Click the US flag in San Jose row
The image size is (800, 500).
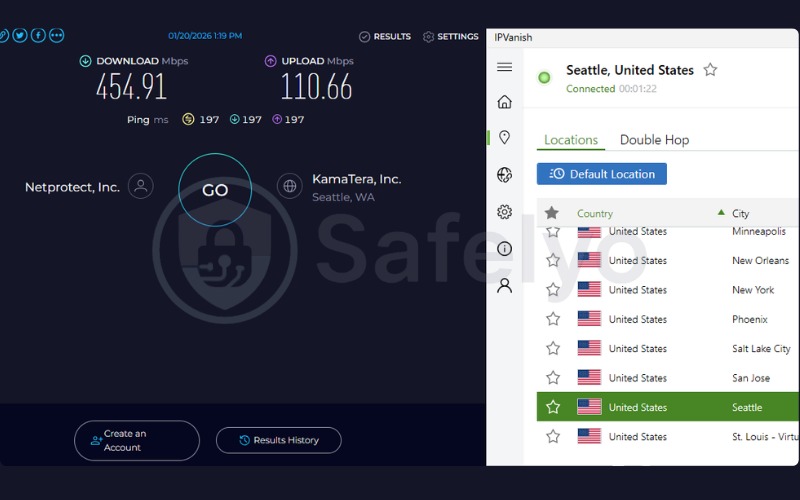pos(589,378)
